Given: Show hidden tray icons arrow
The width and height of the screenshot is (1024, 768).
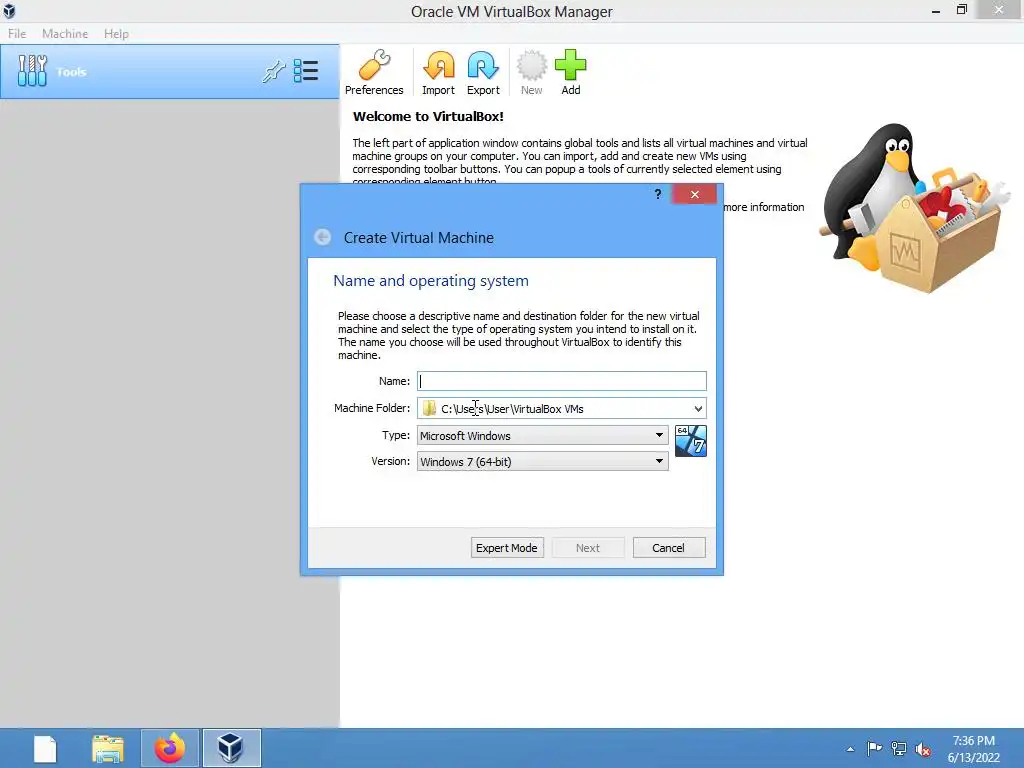Looking at the screenshot, I should click(x=850, y=749).
